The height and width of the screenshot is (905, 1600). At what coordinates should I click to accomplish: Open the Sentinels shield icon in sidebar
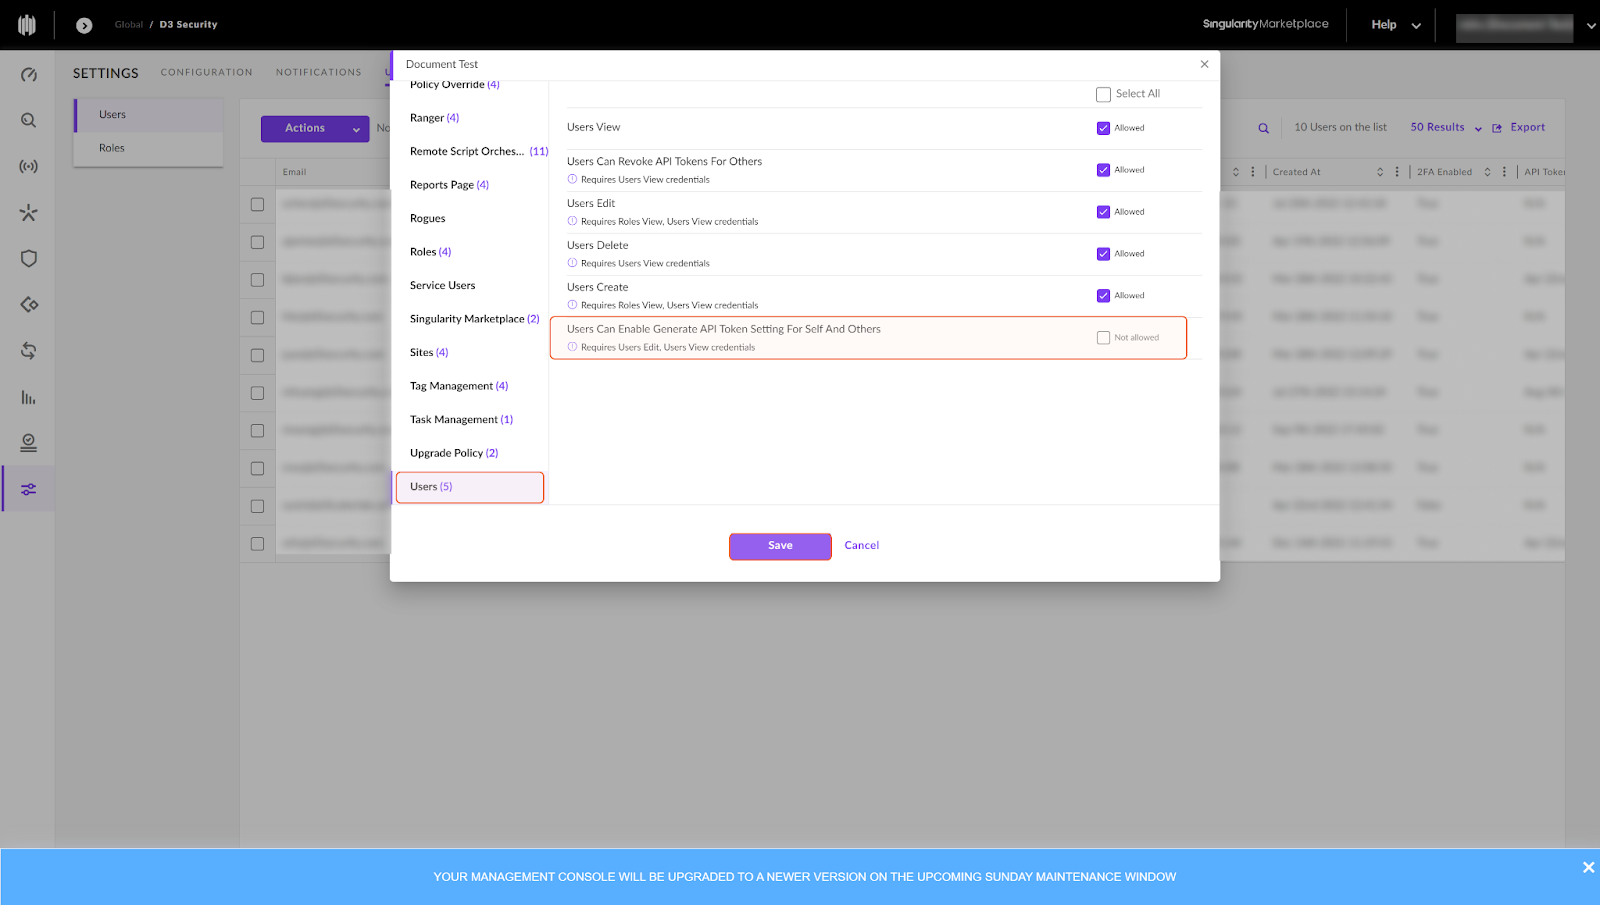click(x=29, y=259)
